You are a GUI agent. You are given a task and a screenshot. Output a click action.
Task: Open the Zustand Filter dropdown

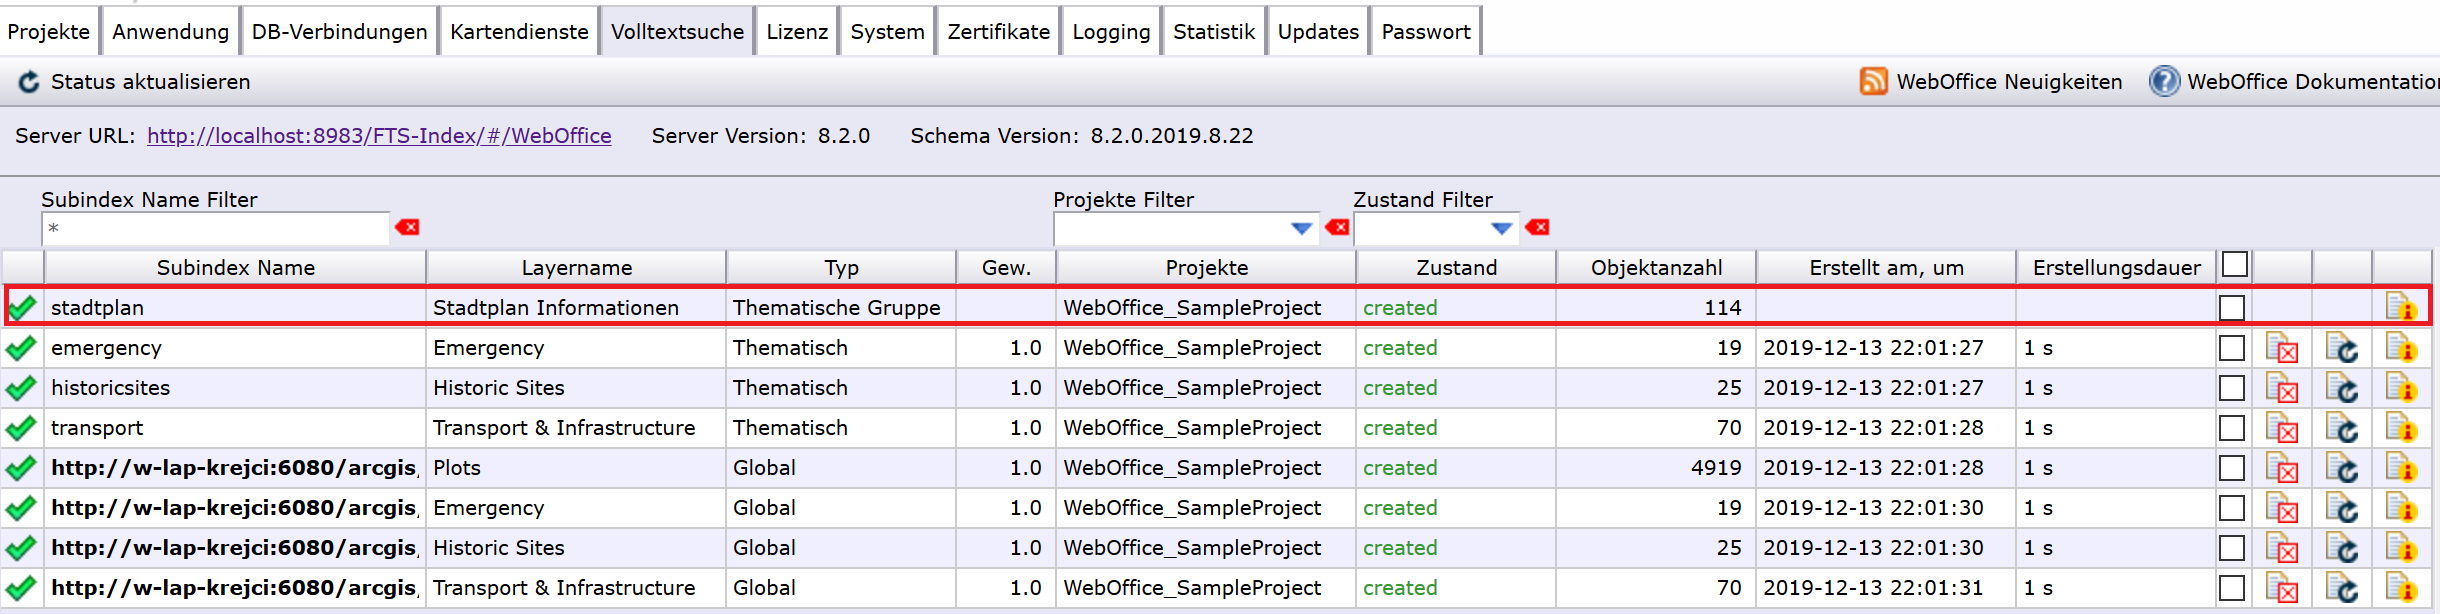1501,229
